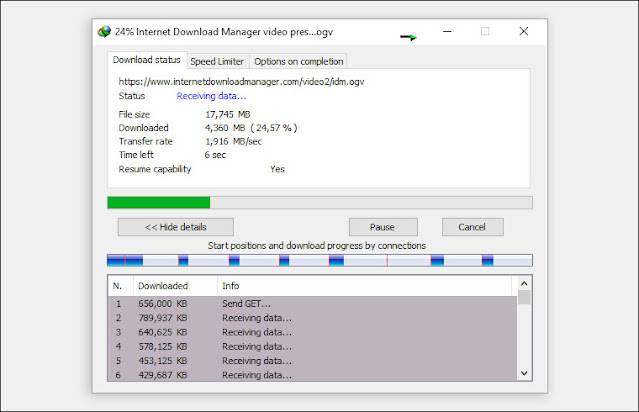Click the IDM globe icon in title bar
Screen dimensions: 639x412
(x=104, y=31)
